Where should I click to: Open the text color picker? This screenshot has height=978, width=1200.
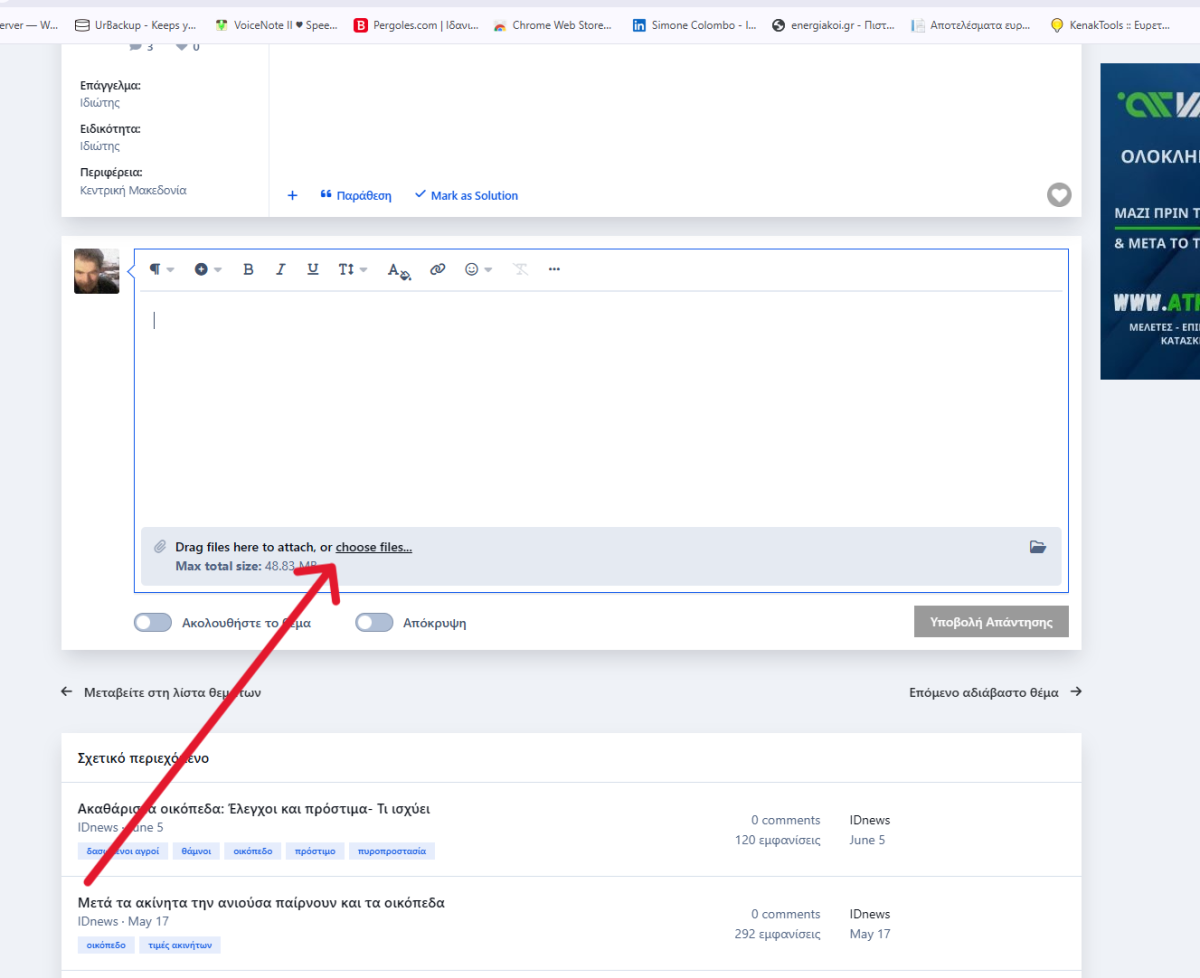[x=399, y=270]
